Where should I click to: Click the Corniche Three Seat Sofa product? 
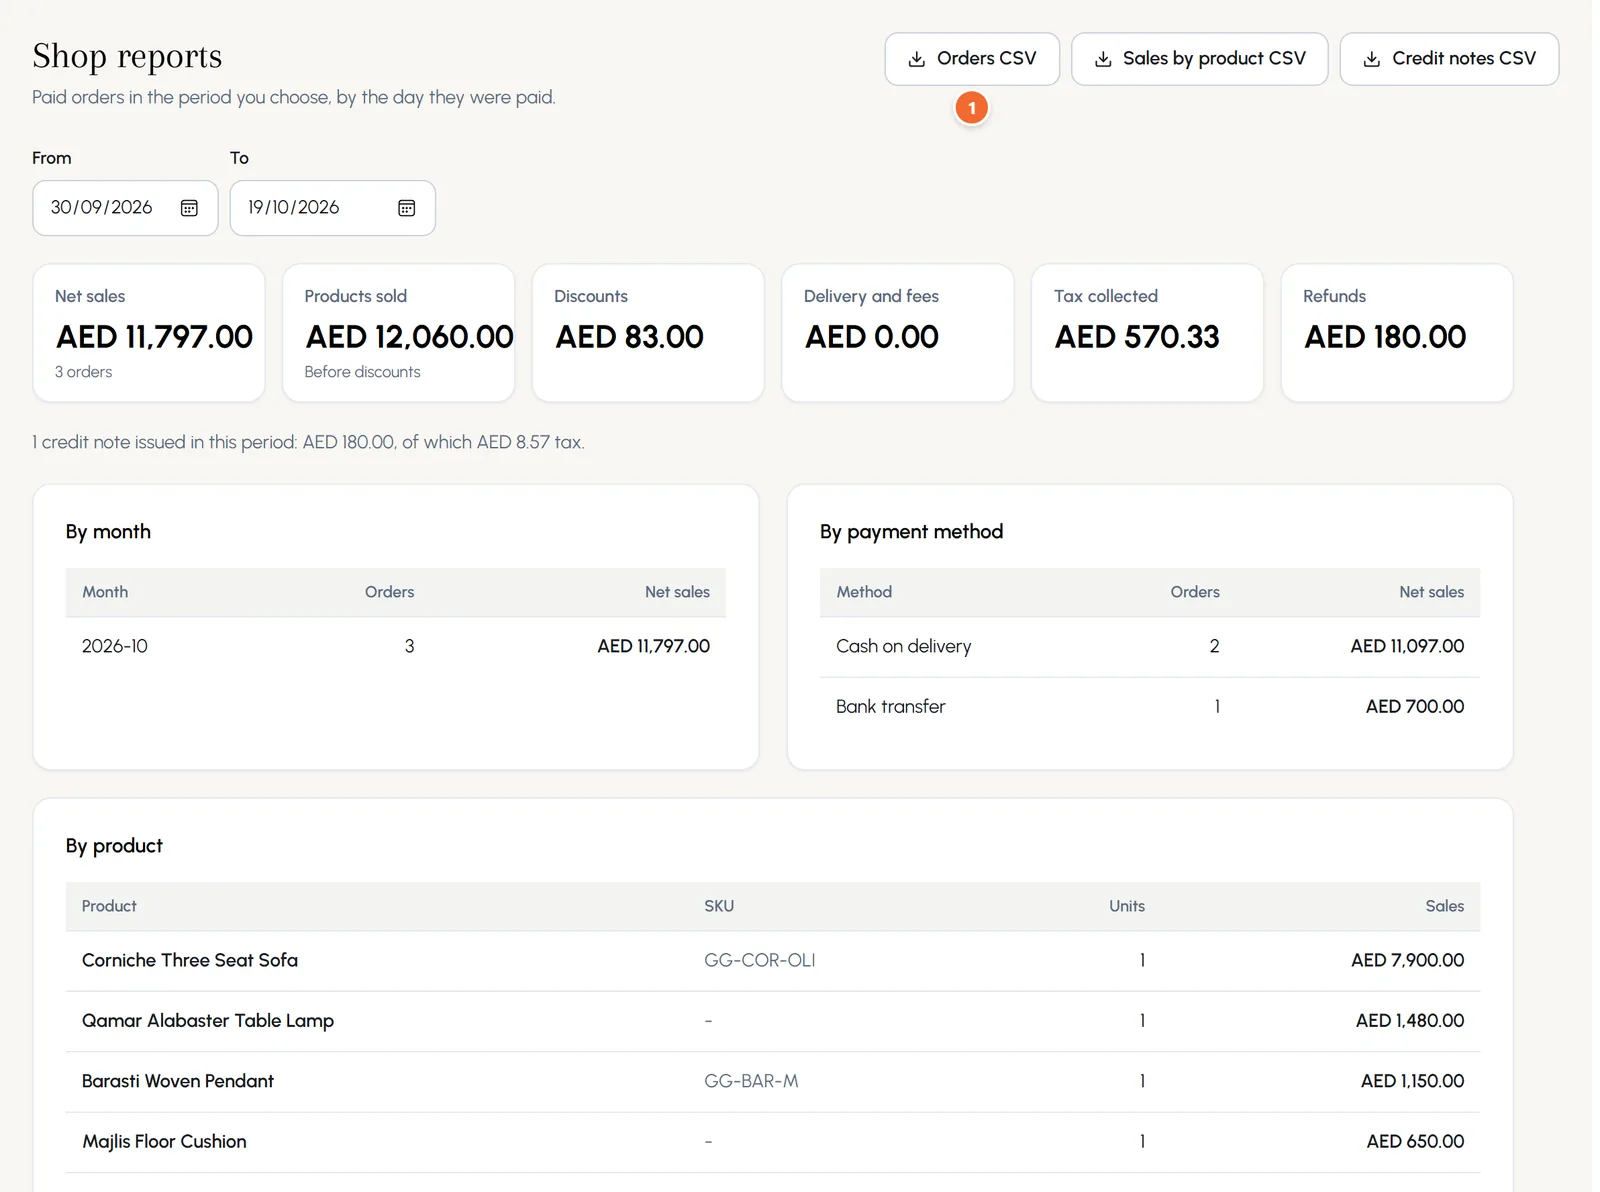[x=190, y=961]
